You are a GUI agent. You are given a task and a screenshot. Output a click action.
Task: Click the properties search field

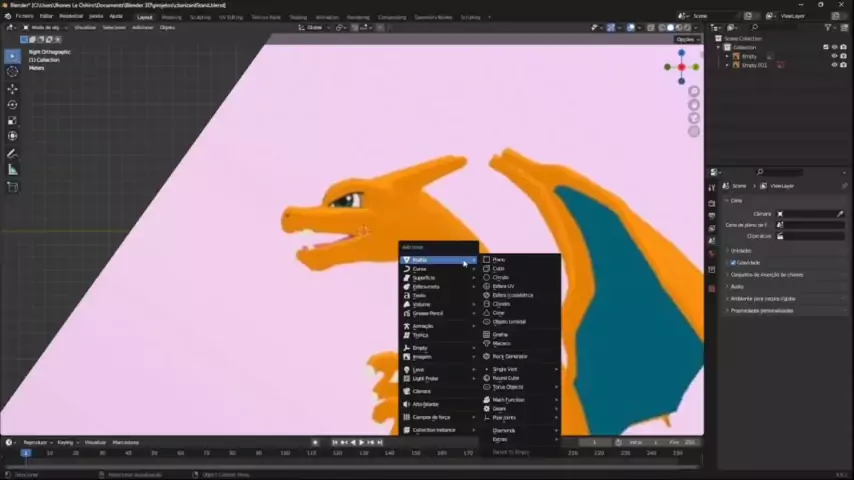click(780, 172)
